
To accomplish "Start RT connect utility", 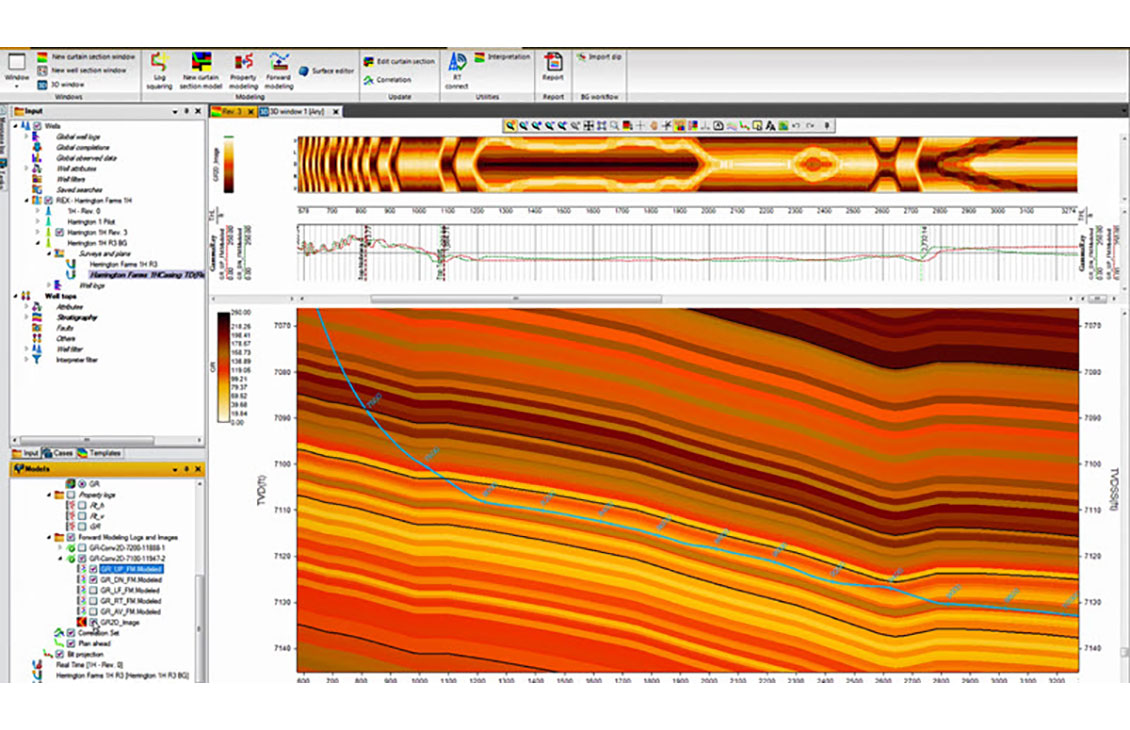I will (457, 69).
